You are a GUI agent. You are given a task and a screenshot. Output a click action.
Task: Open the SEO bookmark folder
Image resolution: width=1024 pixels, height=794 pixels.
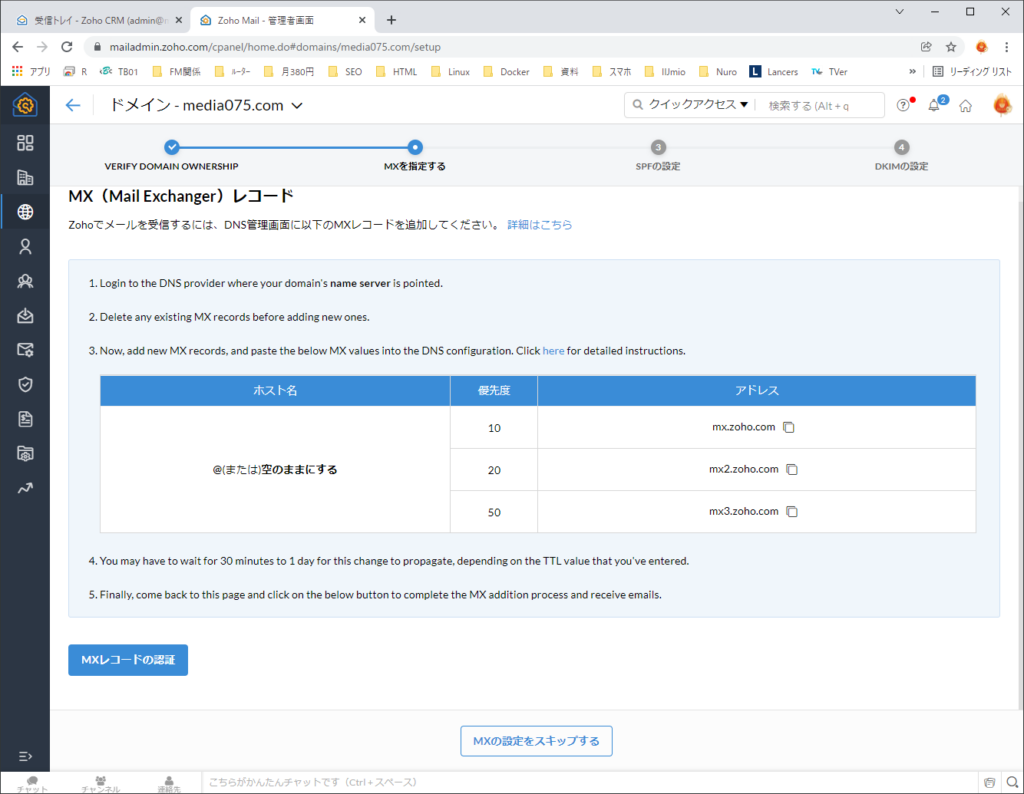[345, 72]
